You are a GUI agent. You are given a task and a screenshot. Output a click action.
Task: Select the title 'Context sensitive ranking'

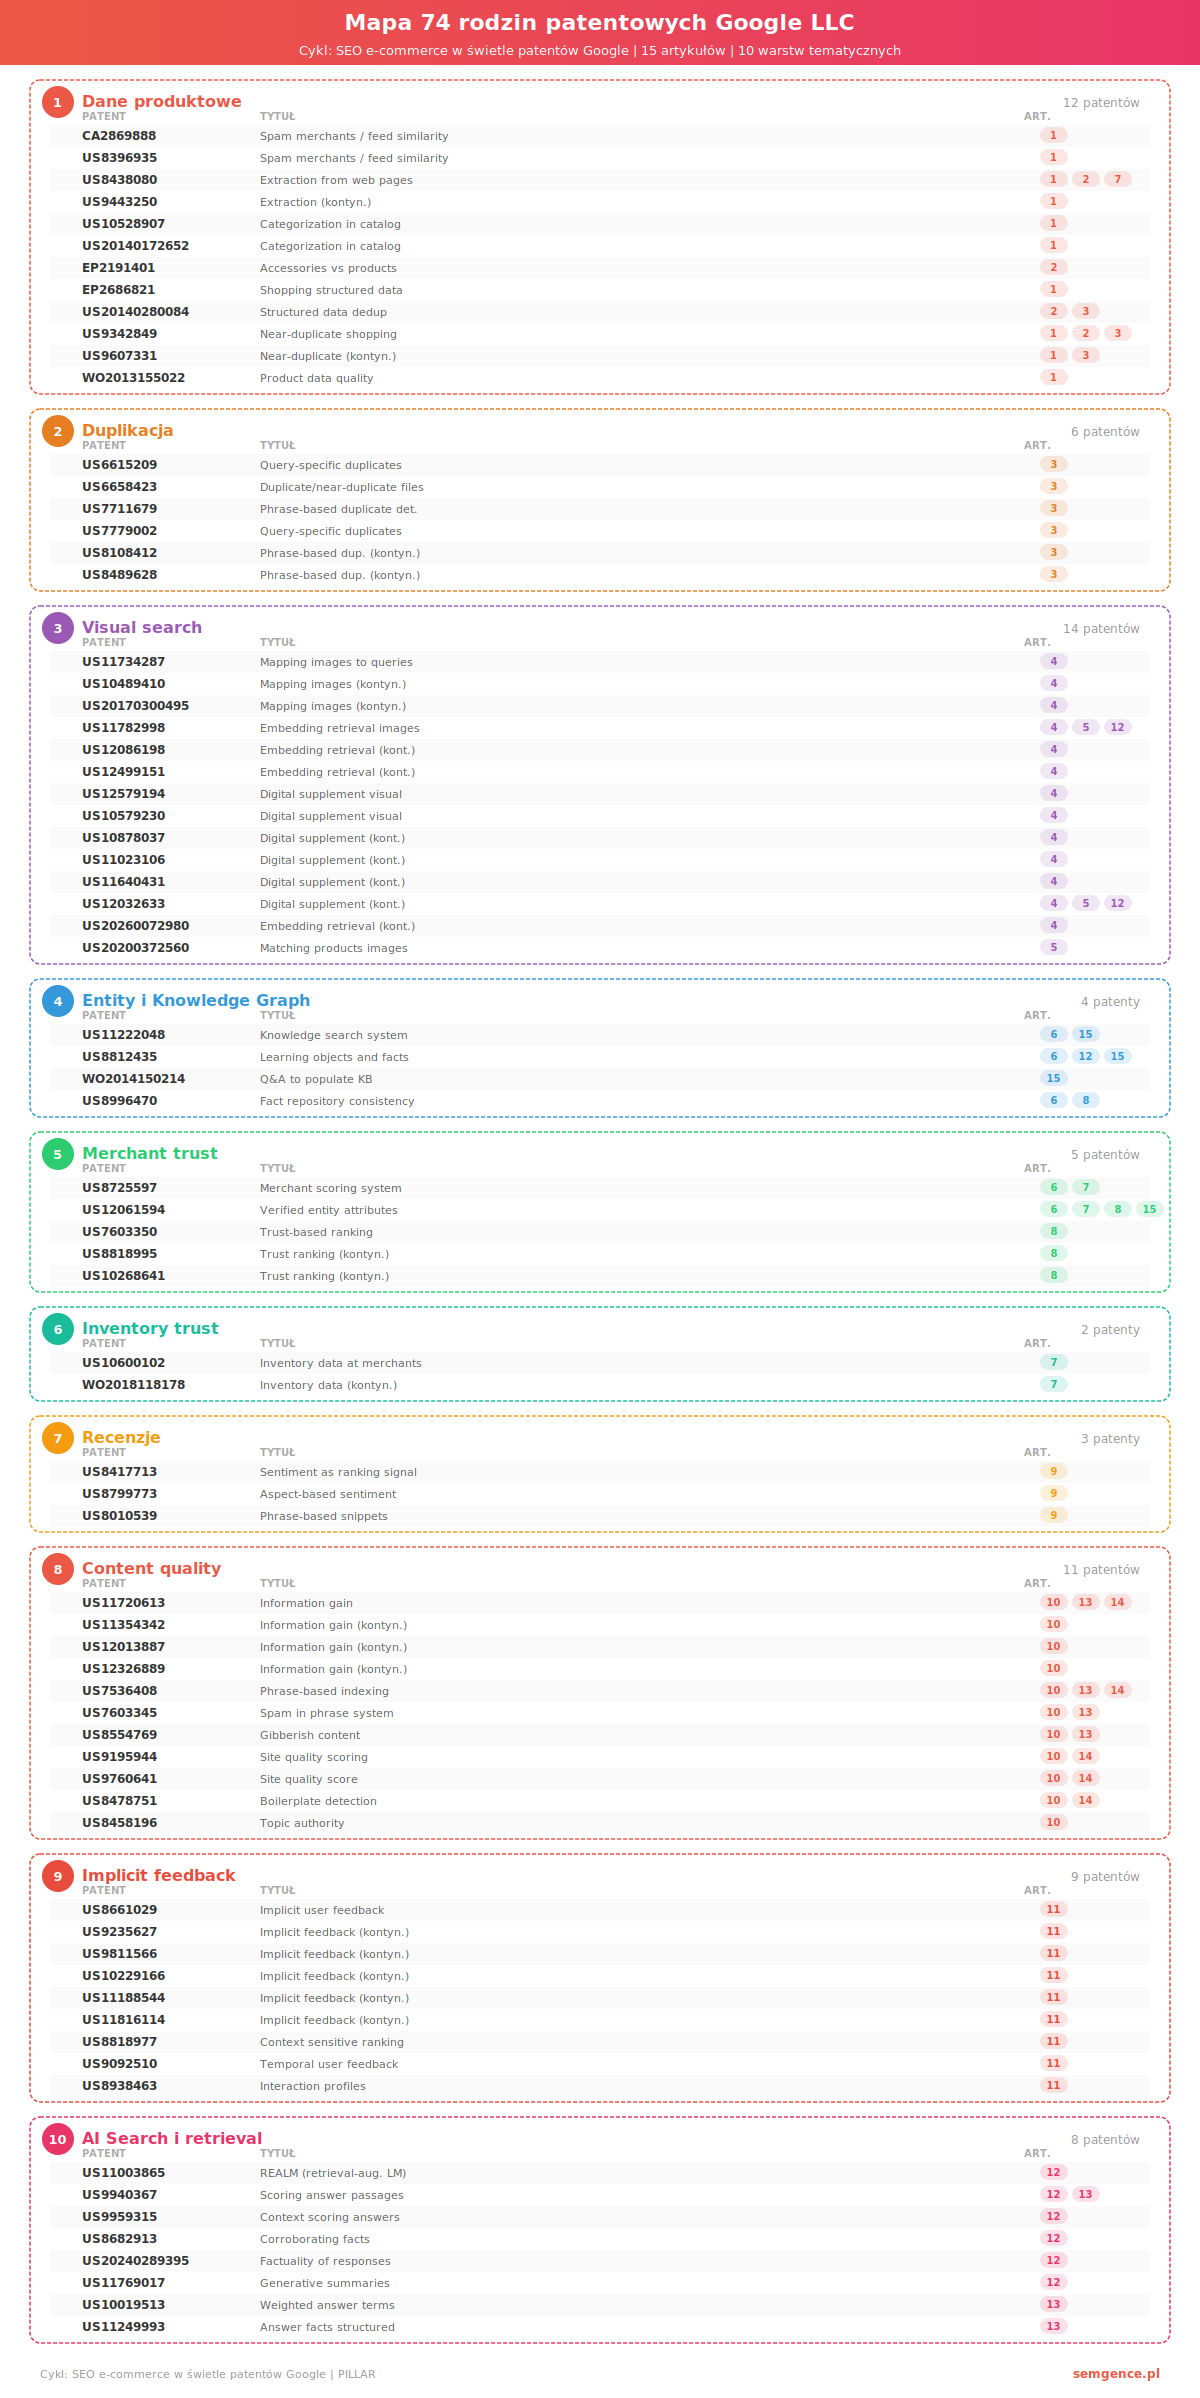332,2042
